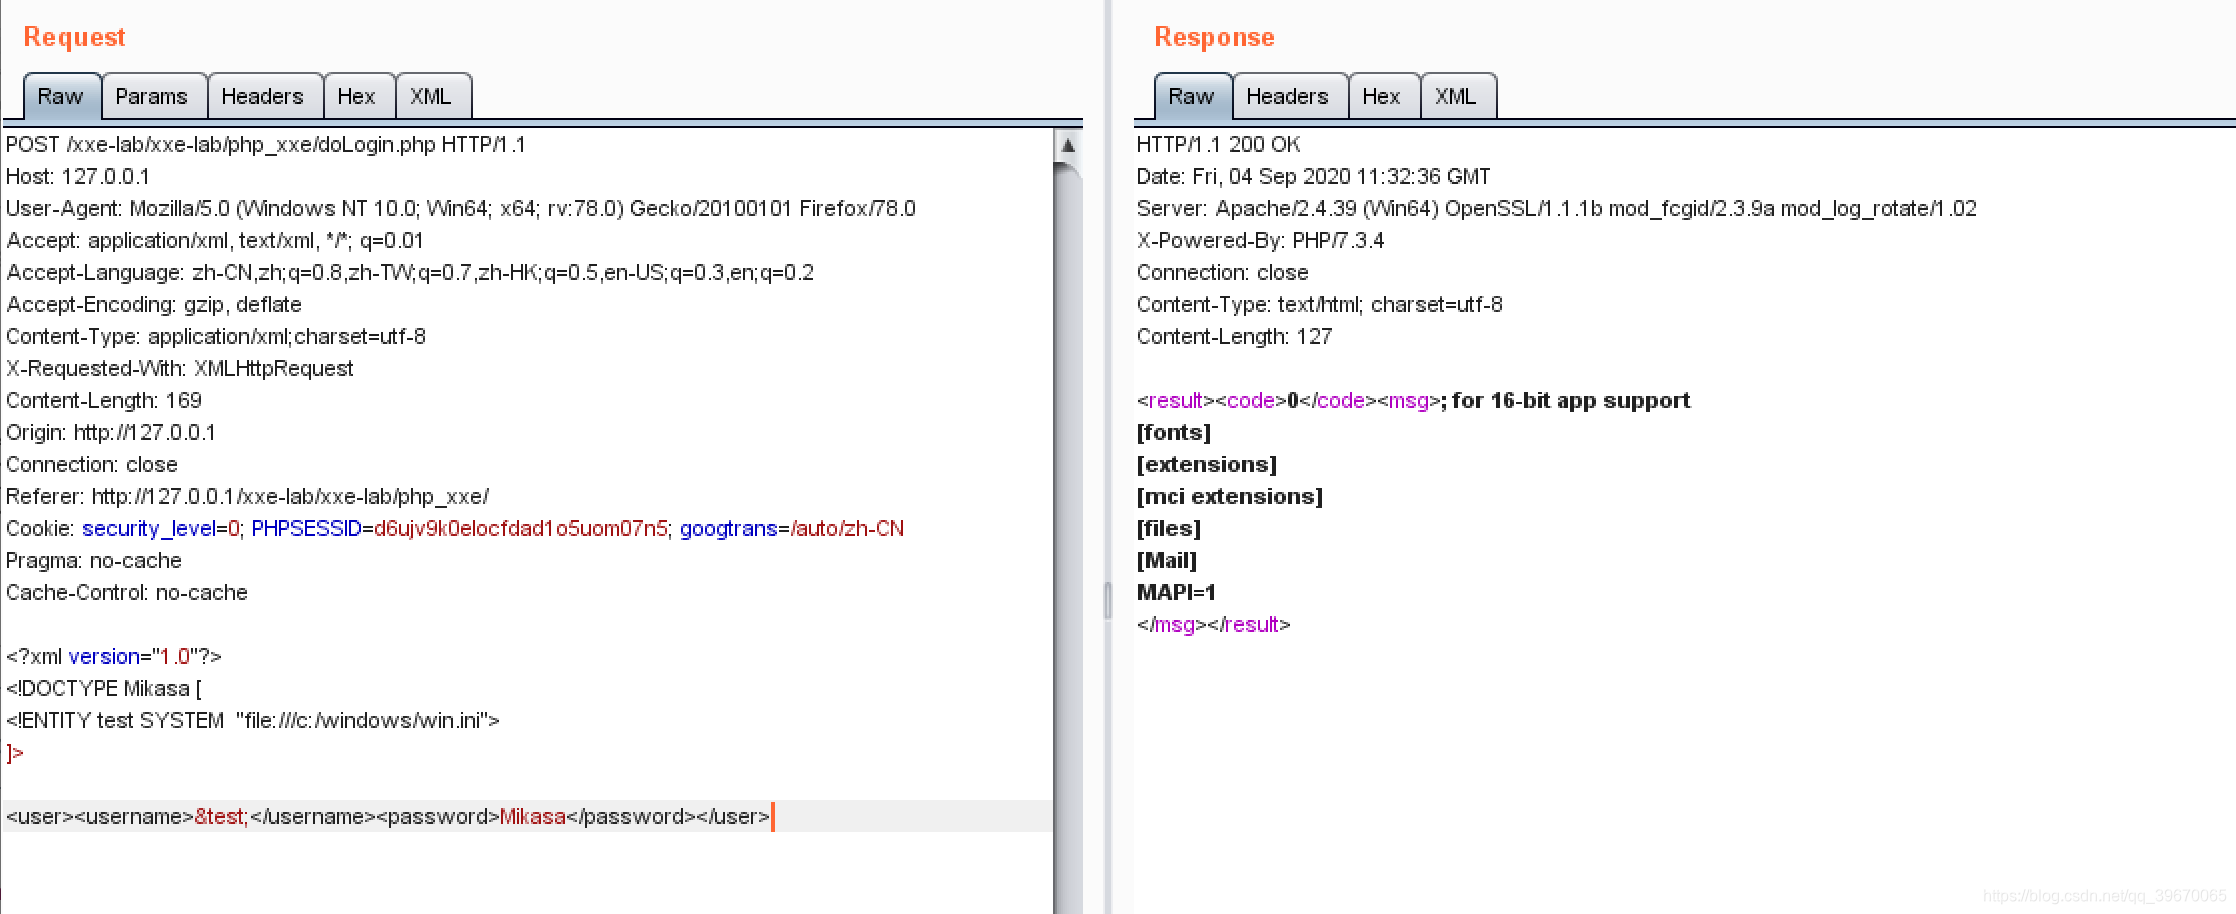Switch to Headers tab in Request panel
The image size is (2236, 914).
263,96
